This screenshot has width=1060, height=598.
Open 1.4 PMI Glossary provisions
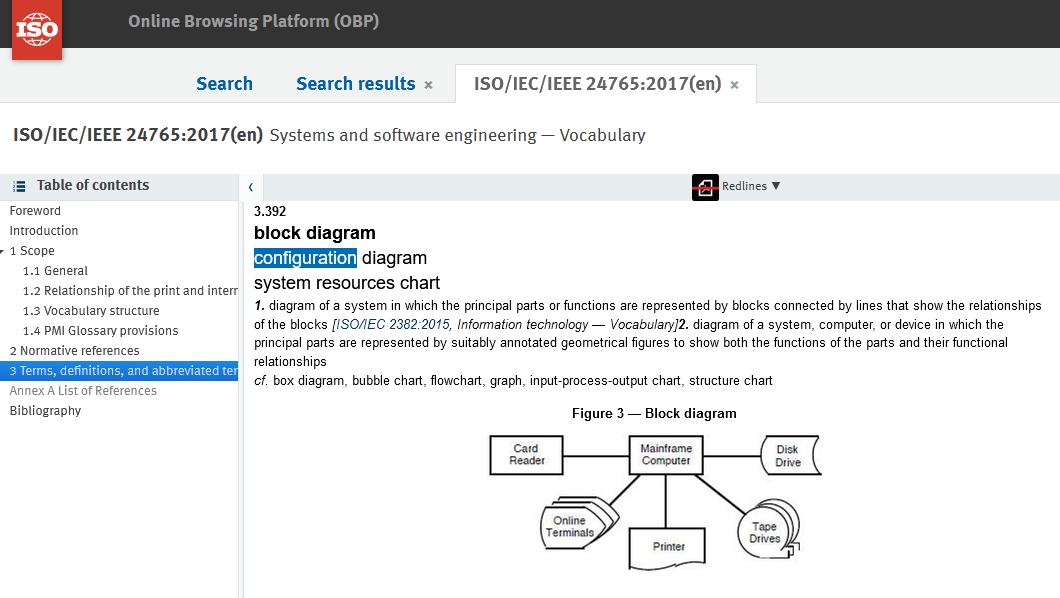[x=101, y=330]
